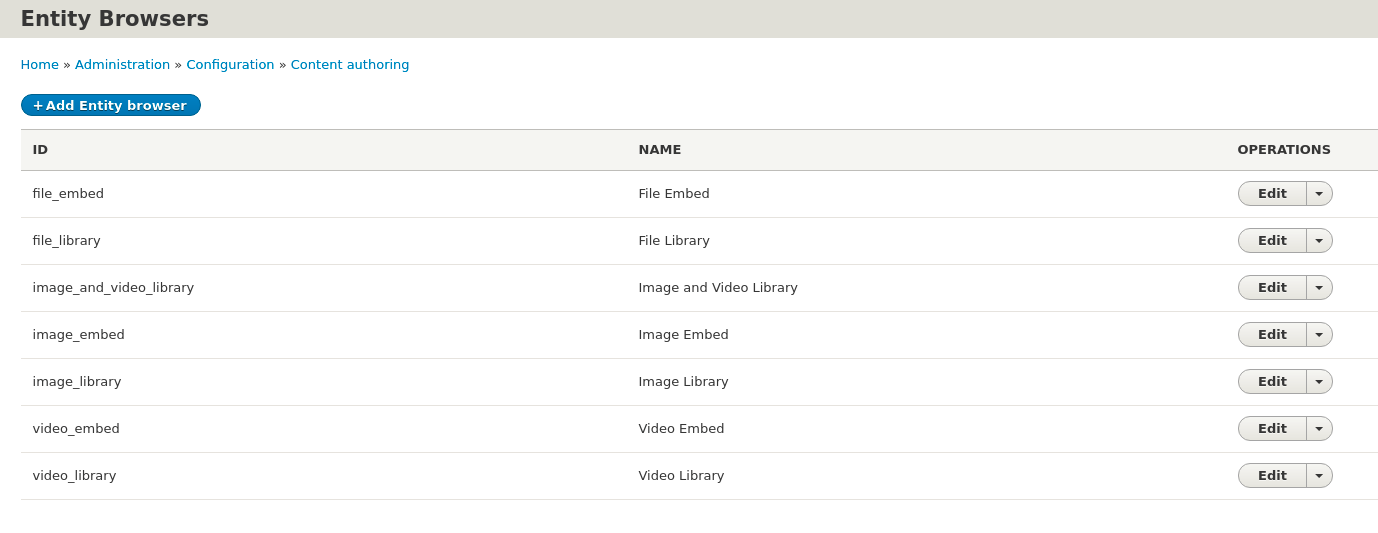Edit the Image Embed entity browser

(1272, 335)
